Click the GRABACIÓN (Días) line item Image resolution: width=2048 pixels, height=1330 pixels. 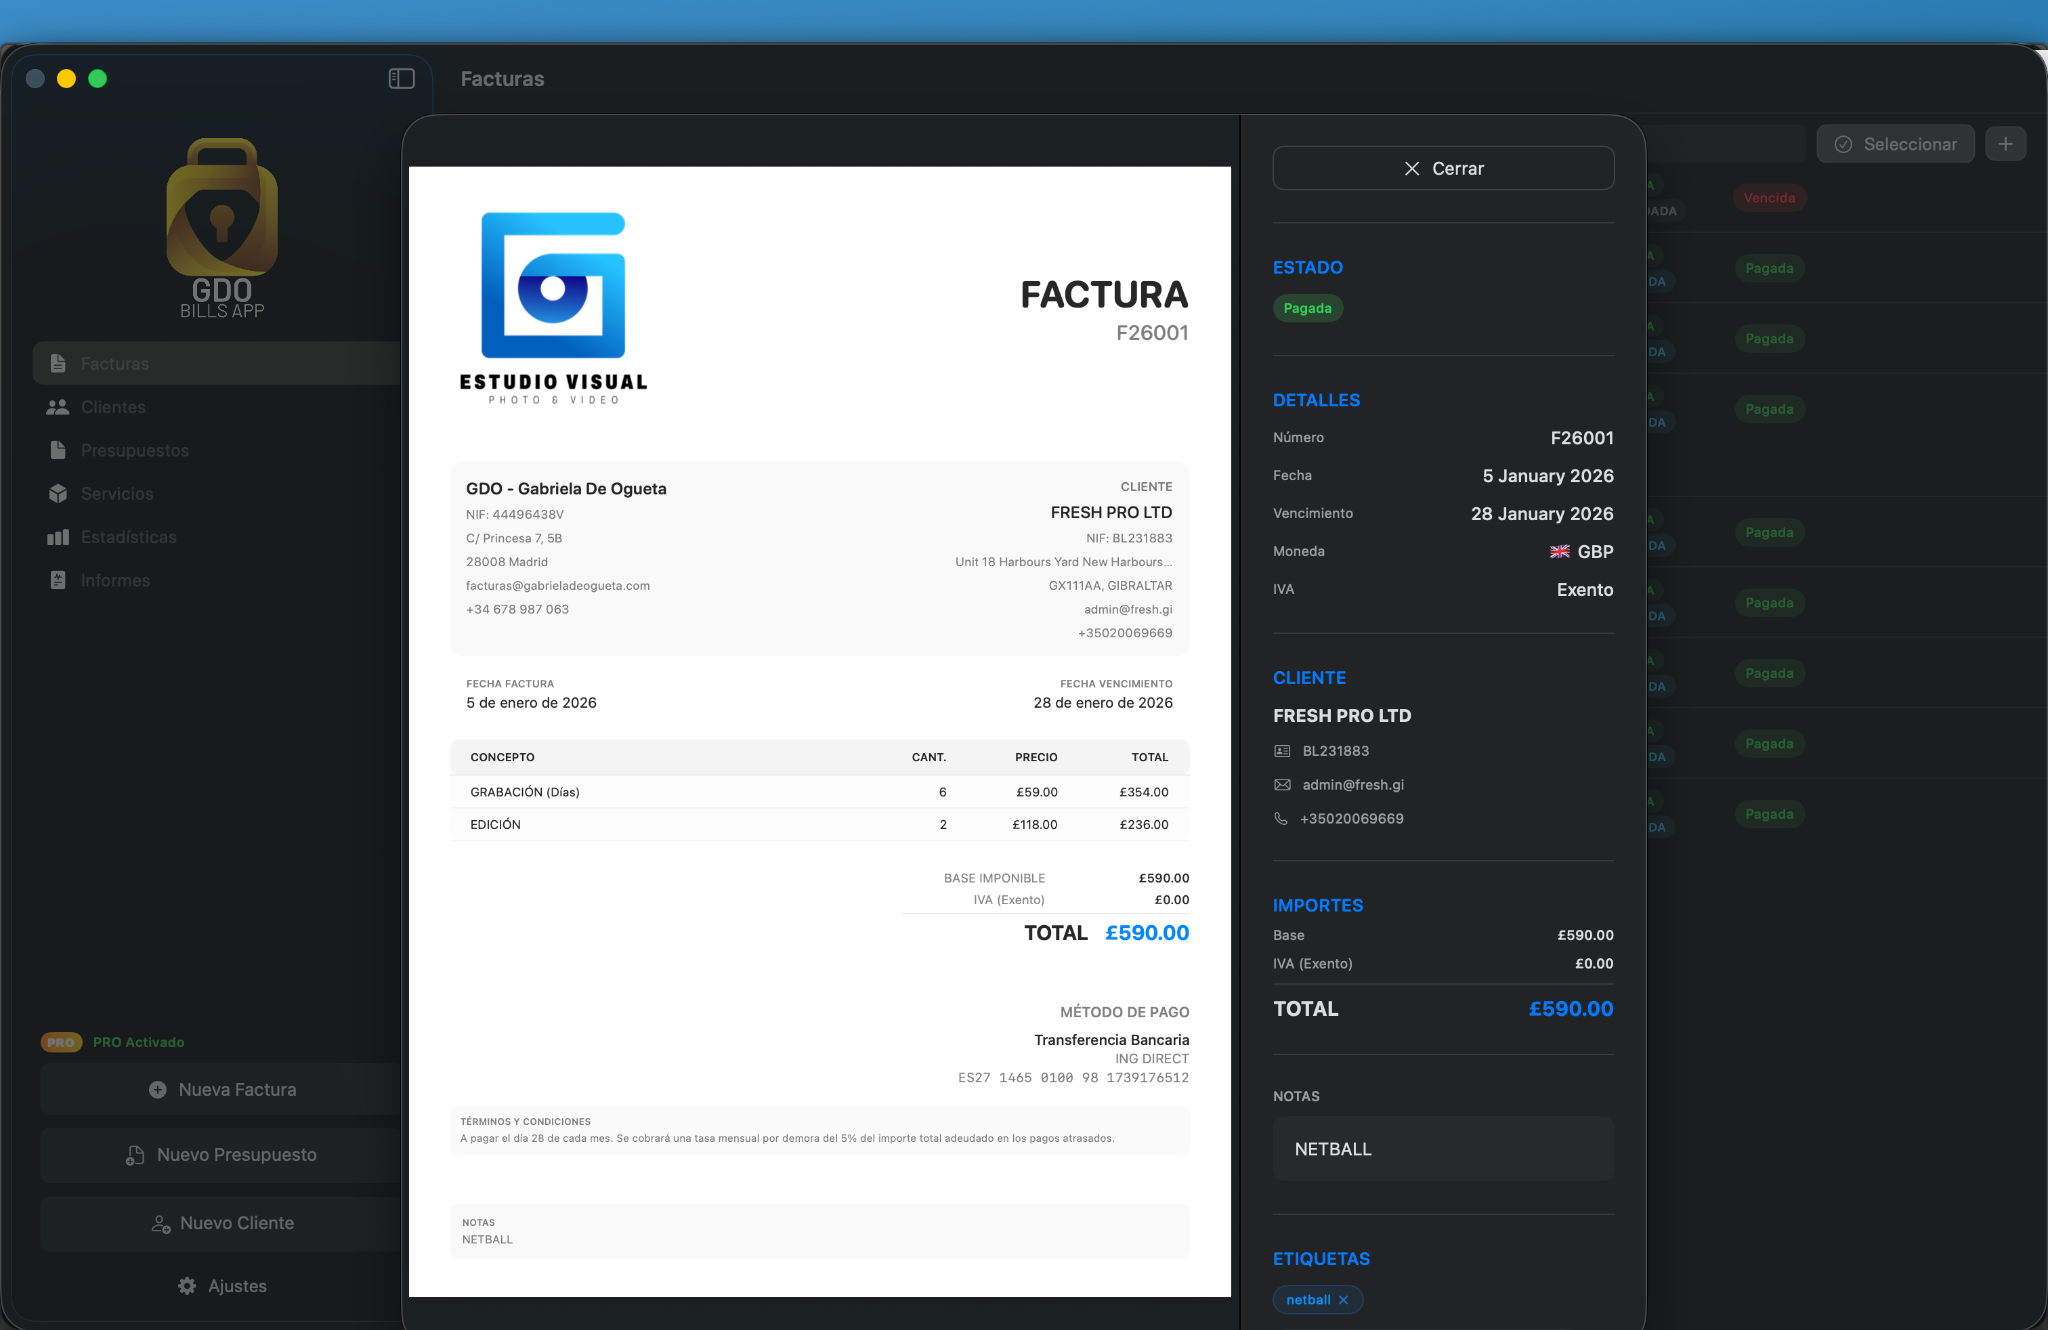pyautogui.click(x=819, y=792)
